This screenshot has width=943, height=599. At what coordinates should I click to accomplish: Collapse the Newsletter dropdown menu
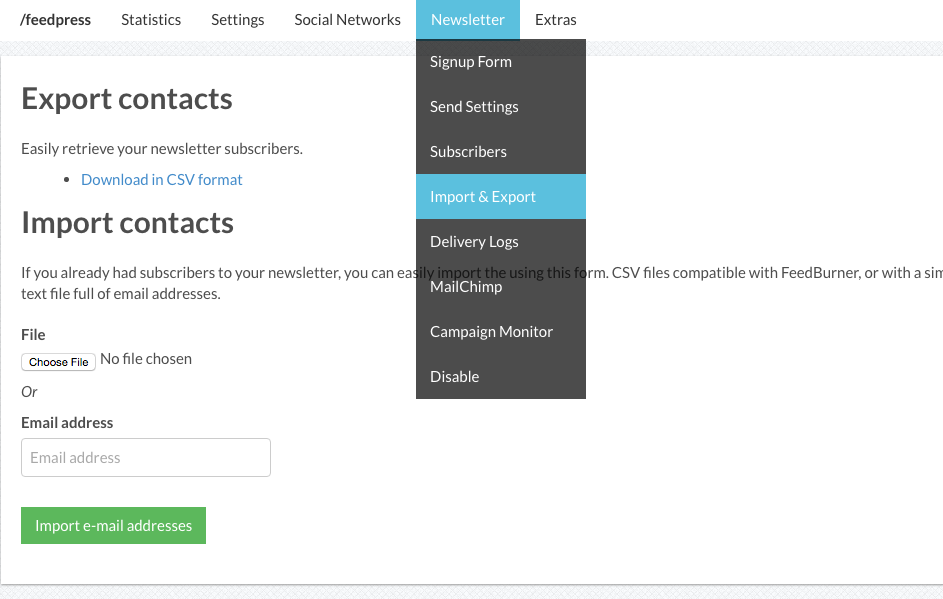(x=467, y=19)
